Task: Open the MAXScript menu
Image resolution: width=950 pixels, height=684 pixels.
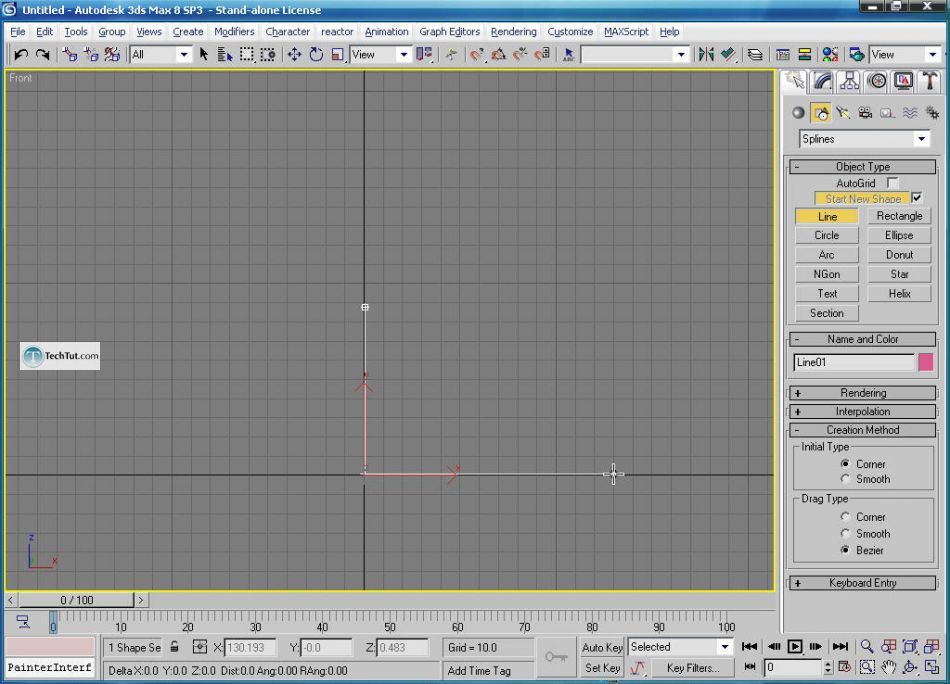Action: point(626,32)
